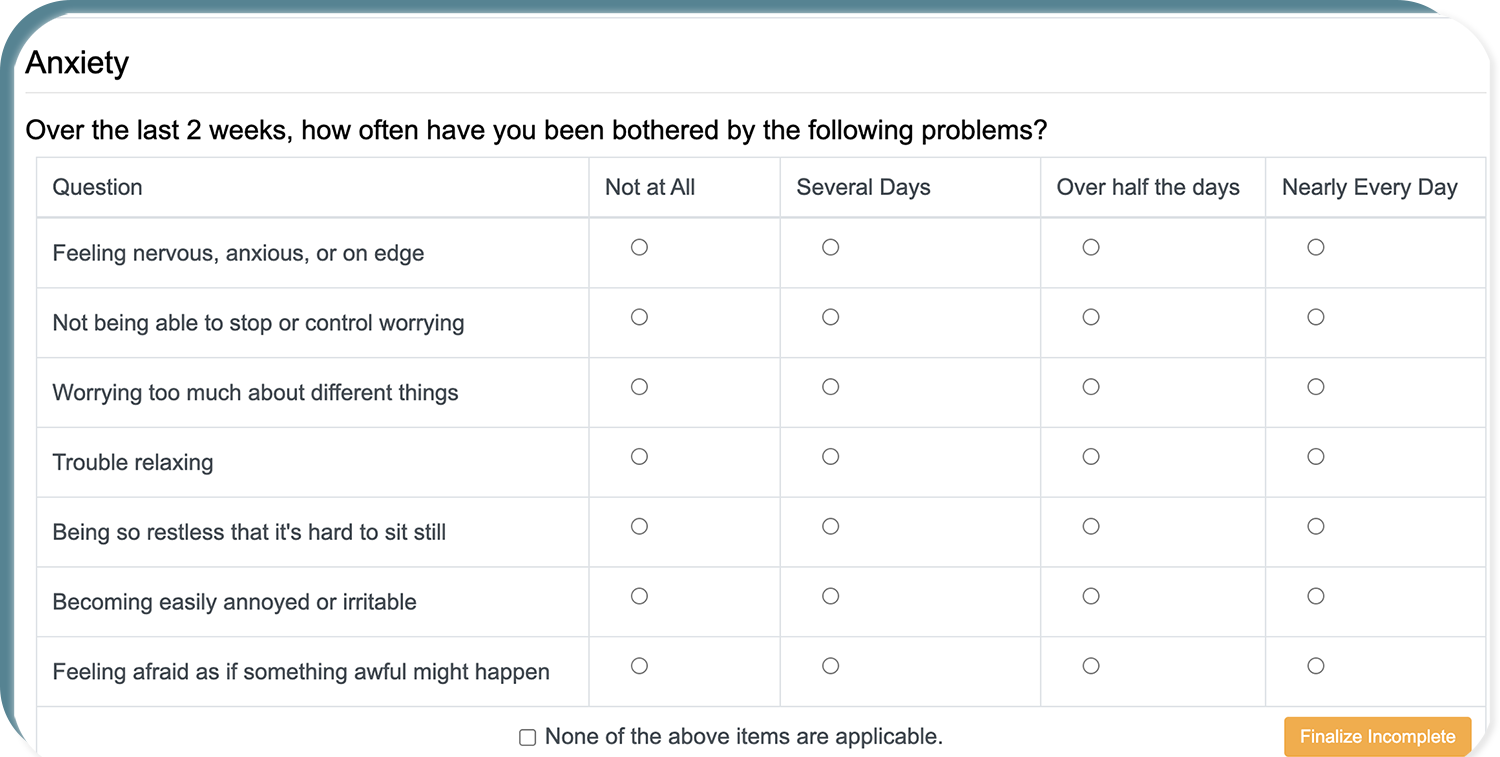Select 'Over half the days' for easily annoyed

(x=1090, y=595)
